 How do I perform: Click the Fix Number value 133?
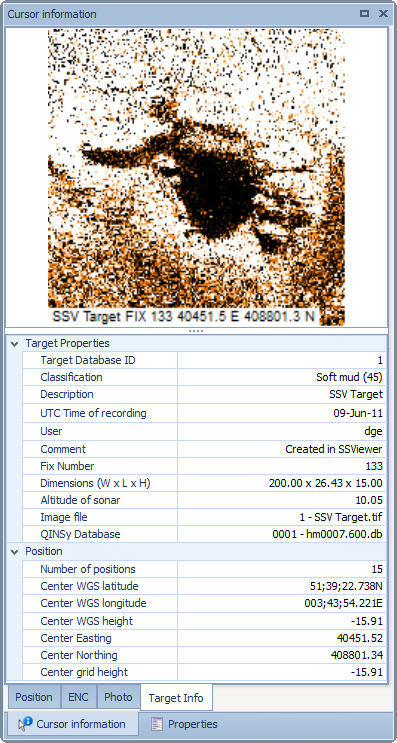374,466
